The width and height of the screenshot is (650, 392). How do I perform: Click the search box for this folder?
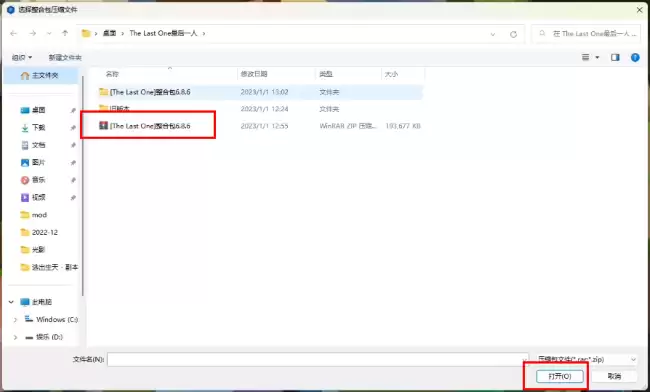pyautogui.click(x=587, y=34)
